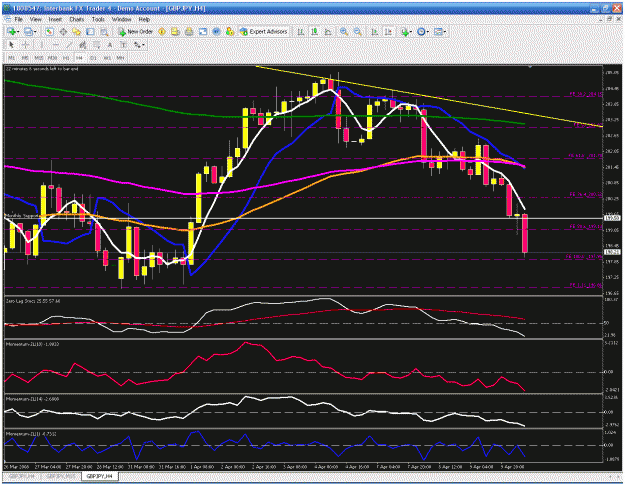Open the Tools menu
This screenshot has width=625, height=484.
(98, 19)
